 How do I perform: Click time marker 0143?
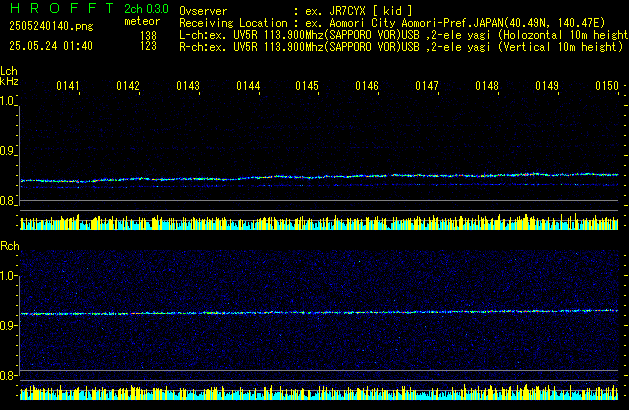click(188, 86)
